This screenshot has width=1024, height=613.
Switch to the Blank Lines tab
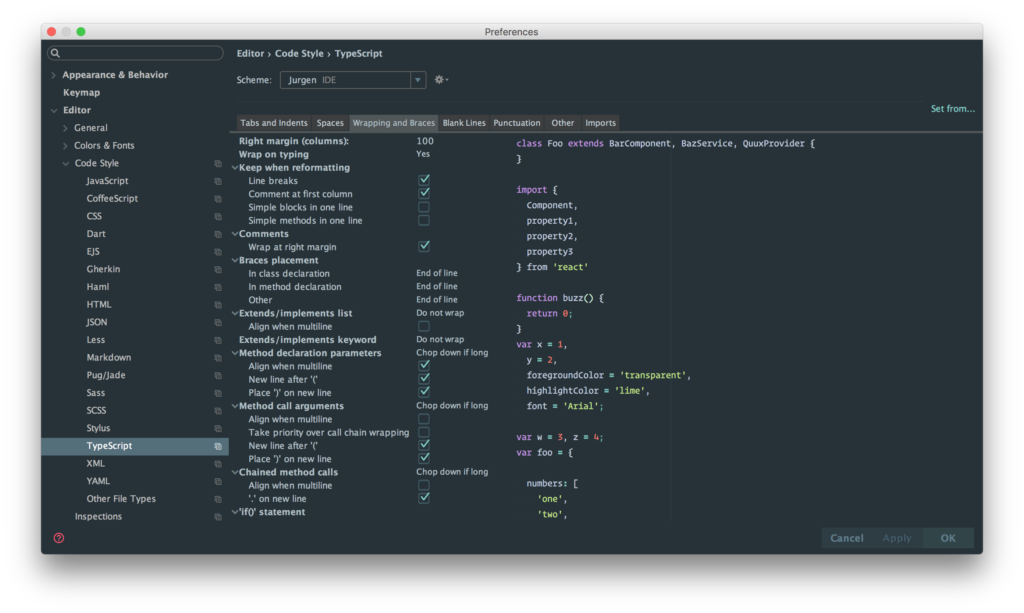pos(464,123)
